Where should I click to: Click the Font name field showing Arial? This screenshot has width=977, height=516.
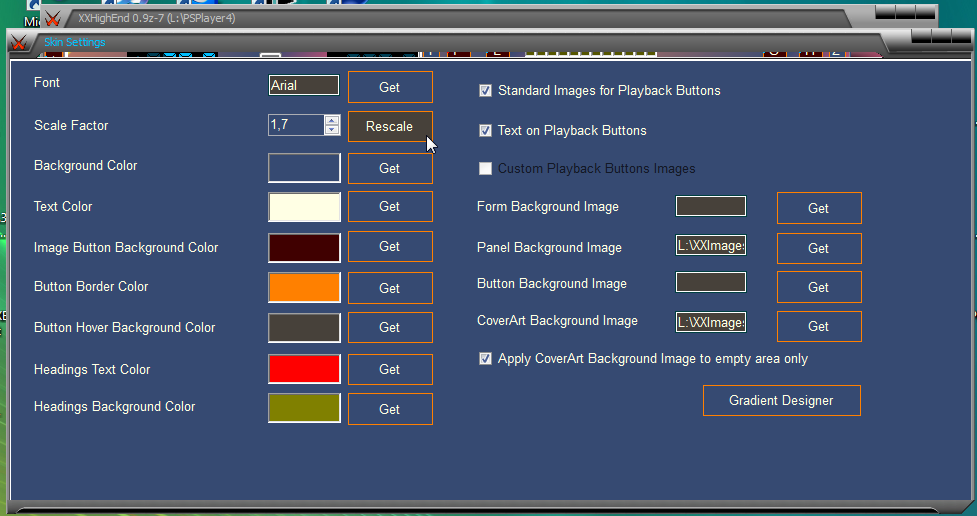pyautogui.click(x=304, y=85)
